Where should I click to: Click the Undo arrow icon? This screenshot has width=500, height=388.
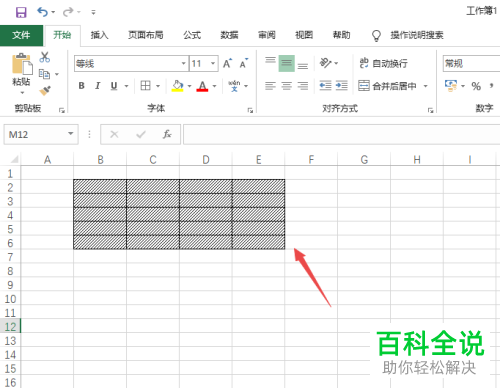tap(43, 12)
